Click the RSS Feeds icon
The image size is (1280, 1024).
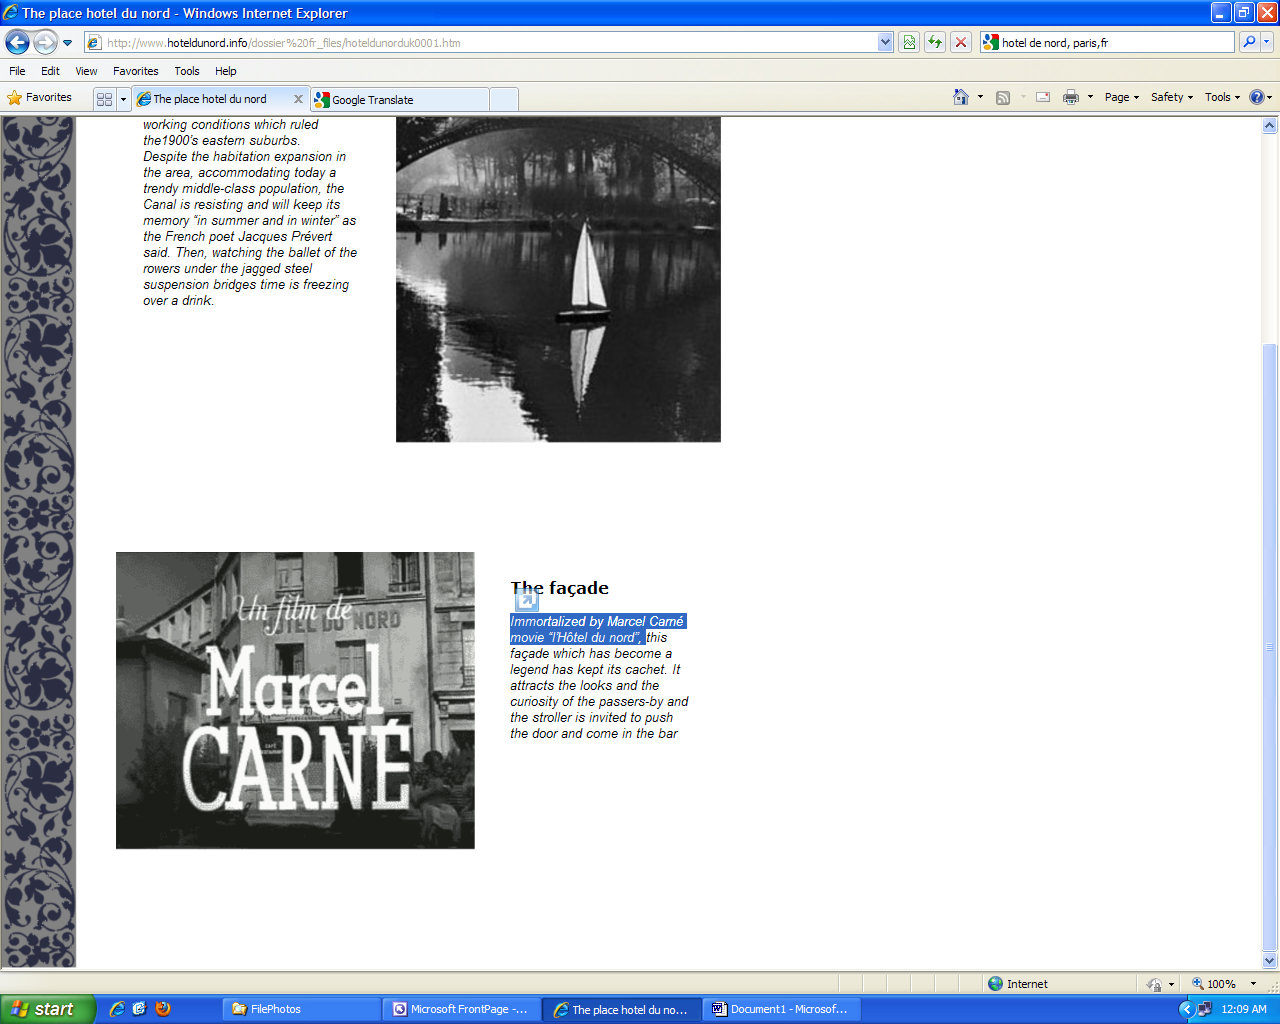pos(1003,97)
